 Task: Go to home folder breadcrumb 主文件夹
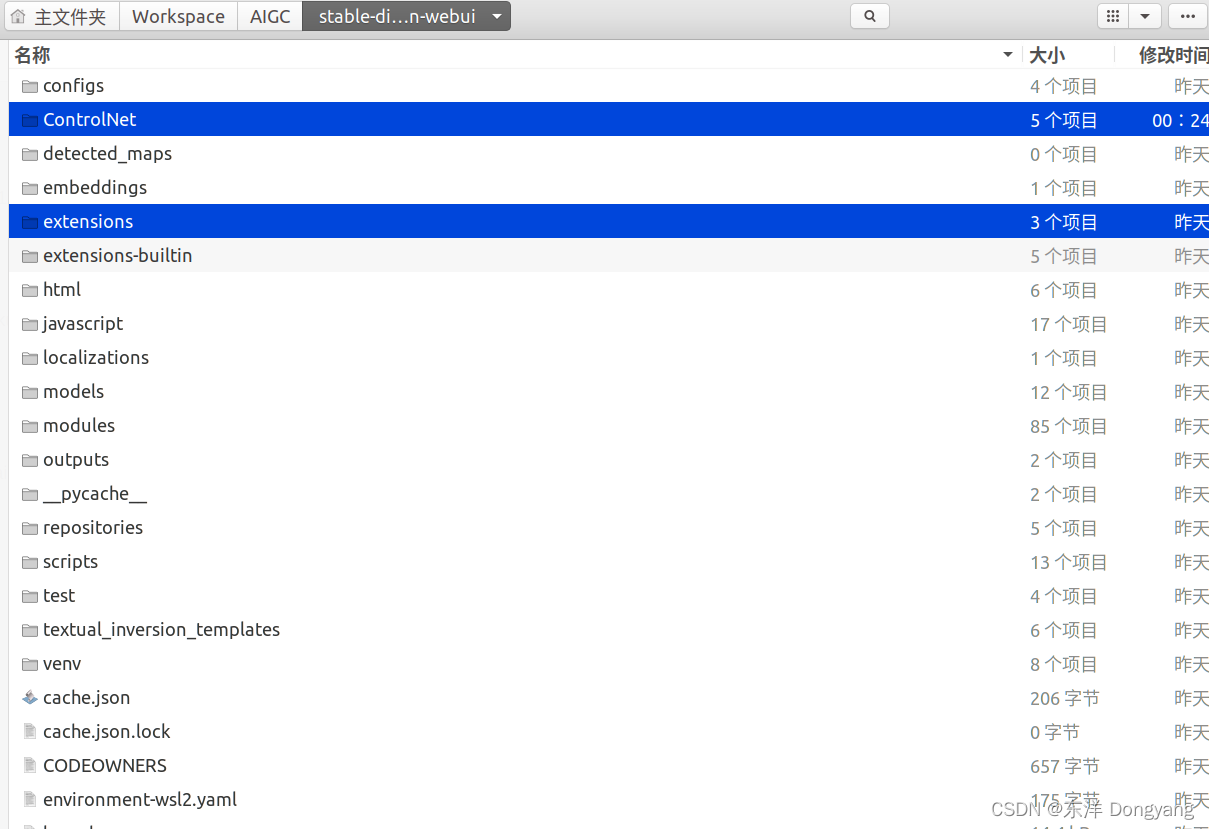coord(59,16)
